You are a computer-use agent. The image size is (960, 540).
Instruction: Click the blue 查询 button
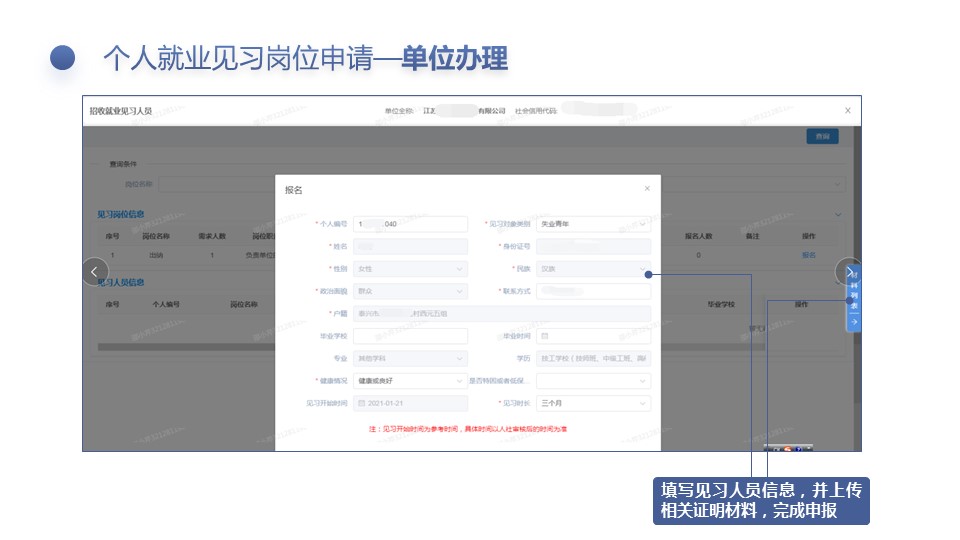[822, 137]
